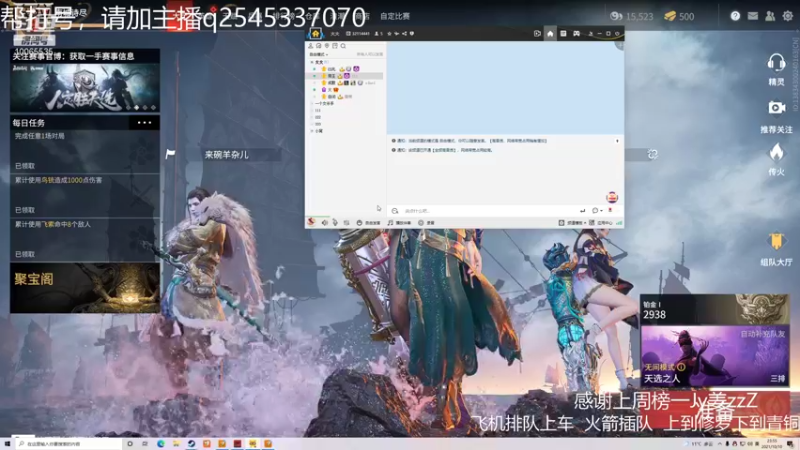This screenshot has height=450, width=800.
Task: Click the music note 播放伴奏 button
Action: coord(398,223)
